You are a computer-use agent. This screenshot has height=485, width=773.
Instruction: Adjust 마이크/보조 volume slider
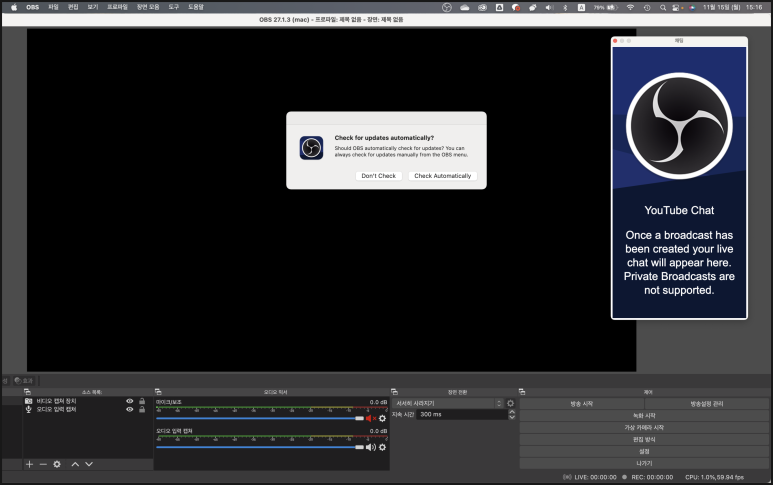click(x=260, y=418)
